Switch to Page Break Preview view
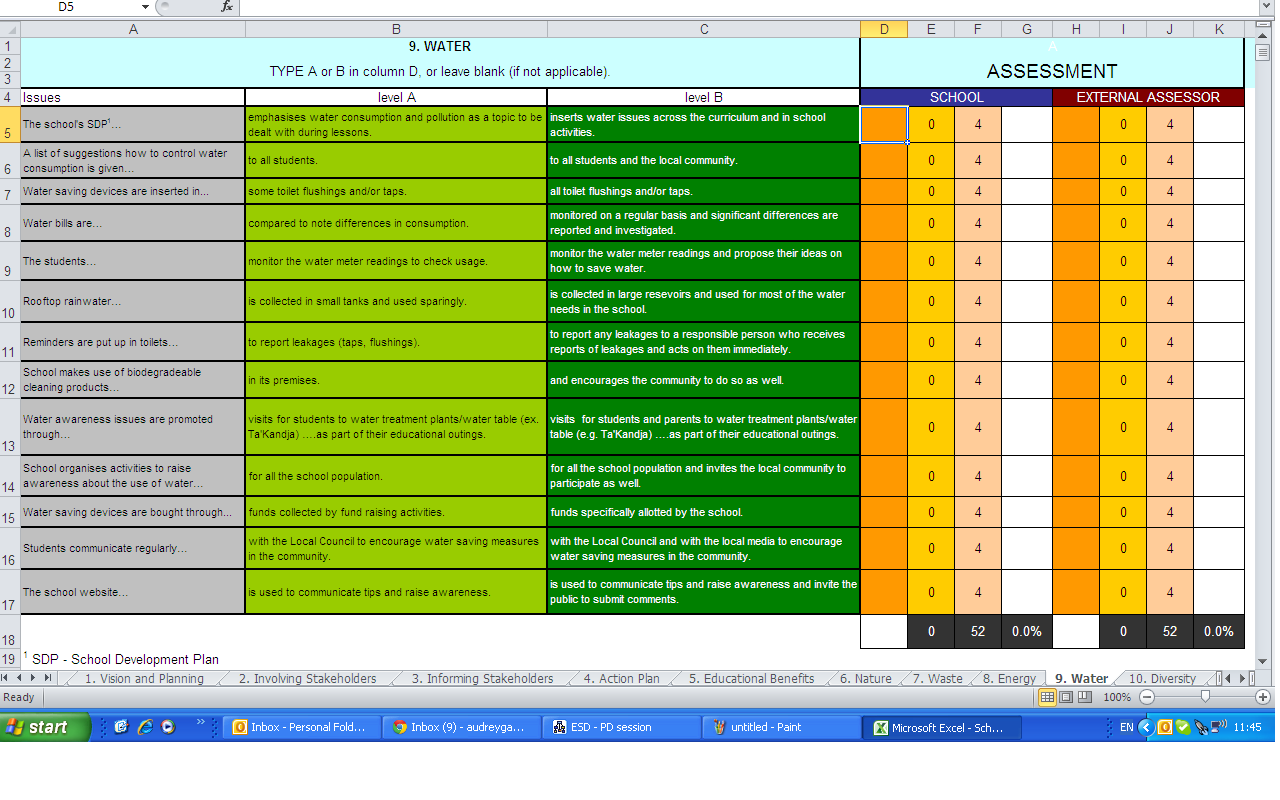The width and height of the screenshot is (1280, 800). [1085, 697]
